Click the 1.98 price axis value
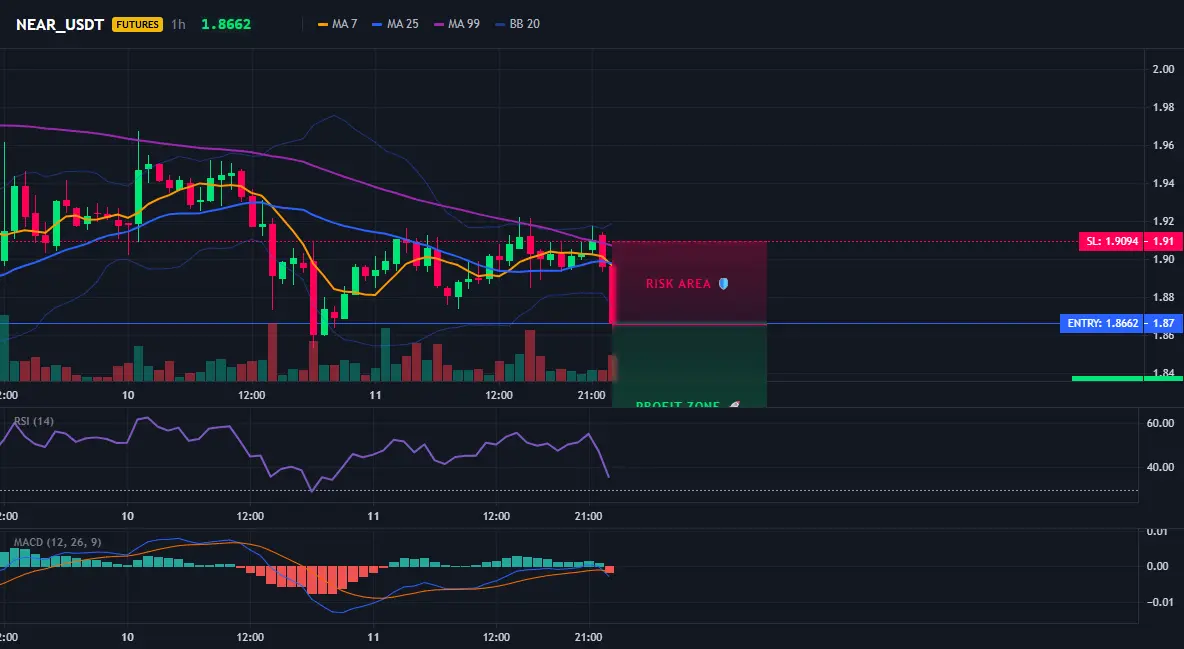1184x649 pixels. tap(1163, 107)
